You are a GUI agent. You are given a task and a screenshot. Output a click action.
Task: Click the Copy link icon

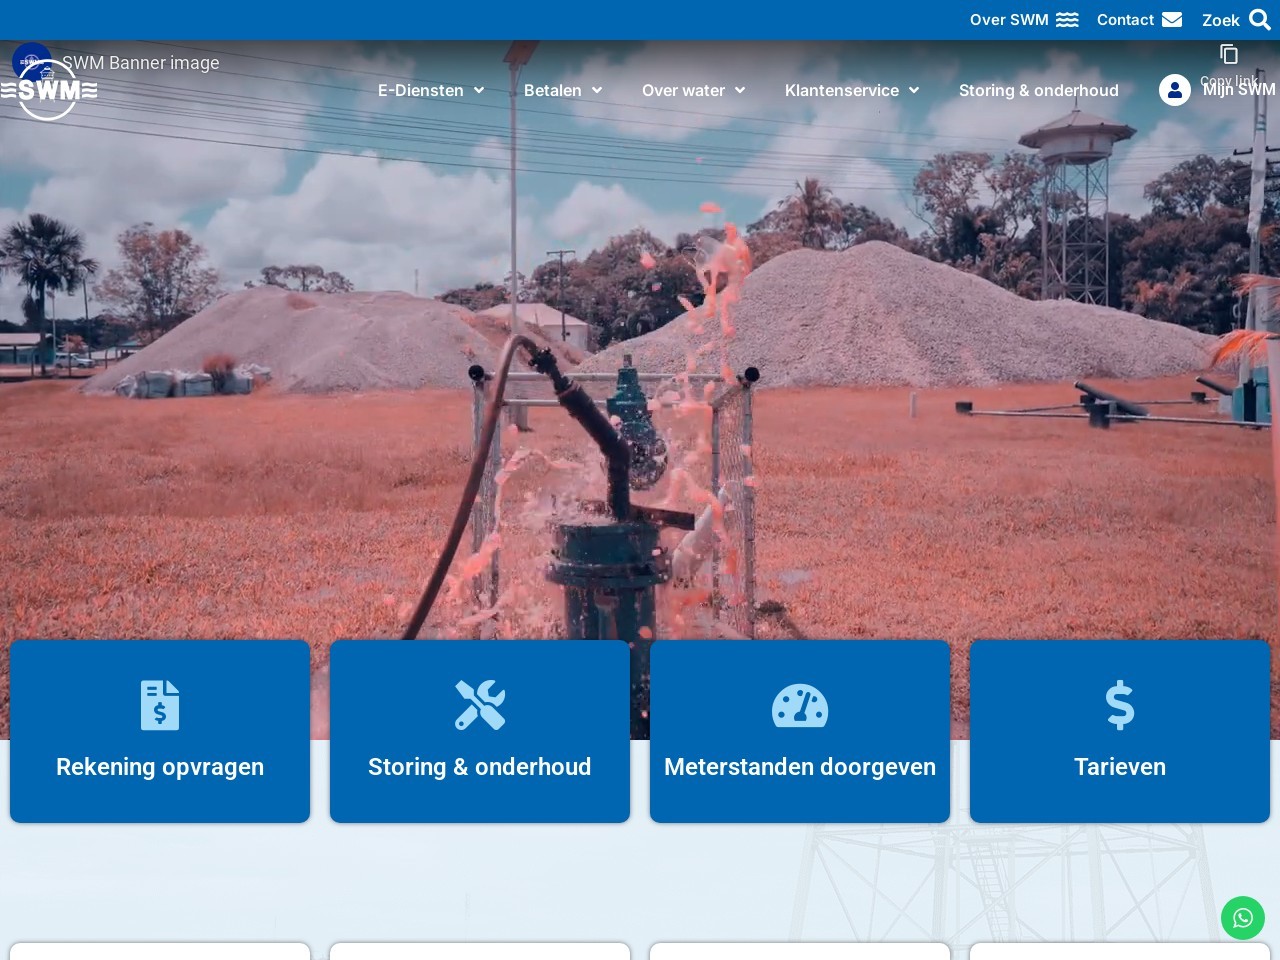(1229, 54)
